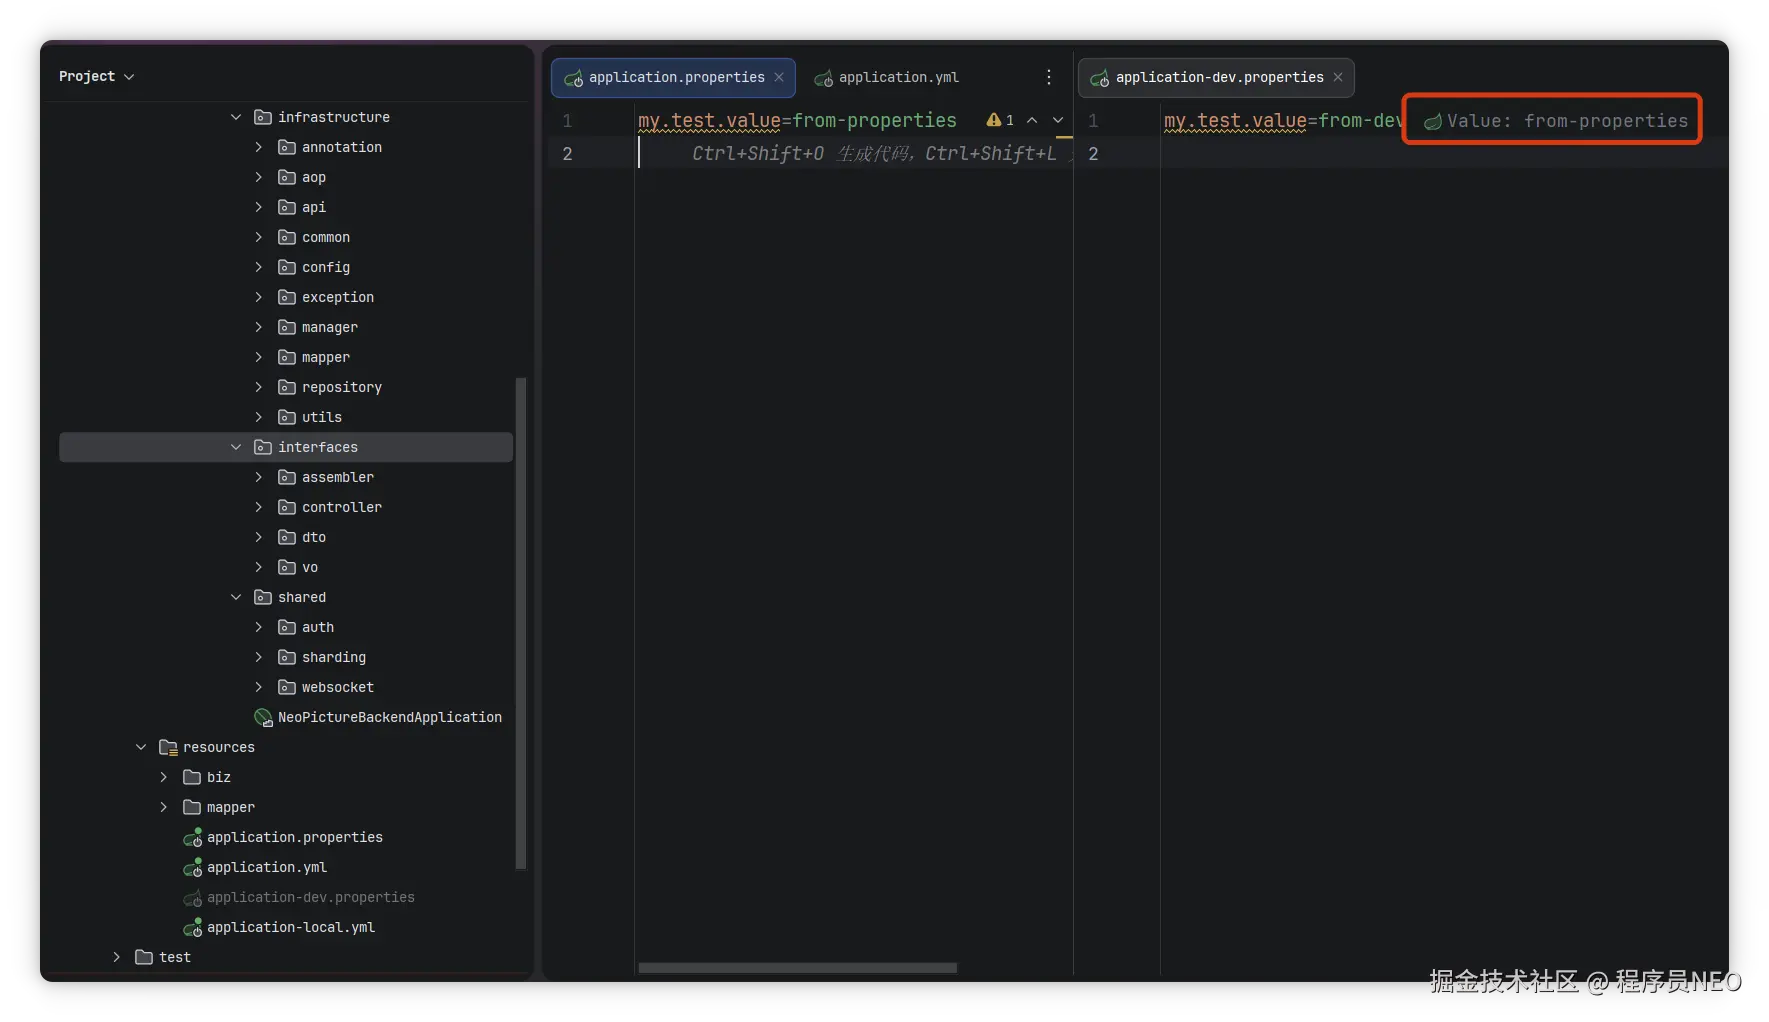Image resolution: width=1769 pixels, height=1022 pixels.
Task: Click the warning indicator icon
Action: (994, 120)
